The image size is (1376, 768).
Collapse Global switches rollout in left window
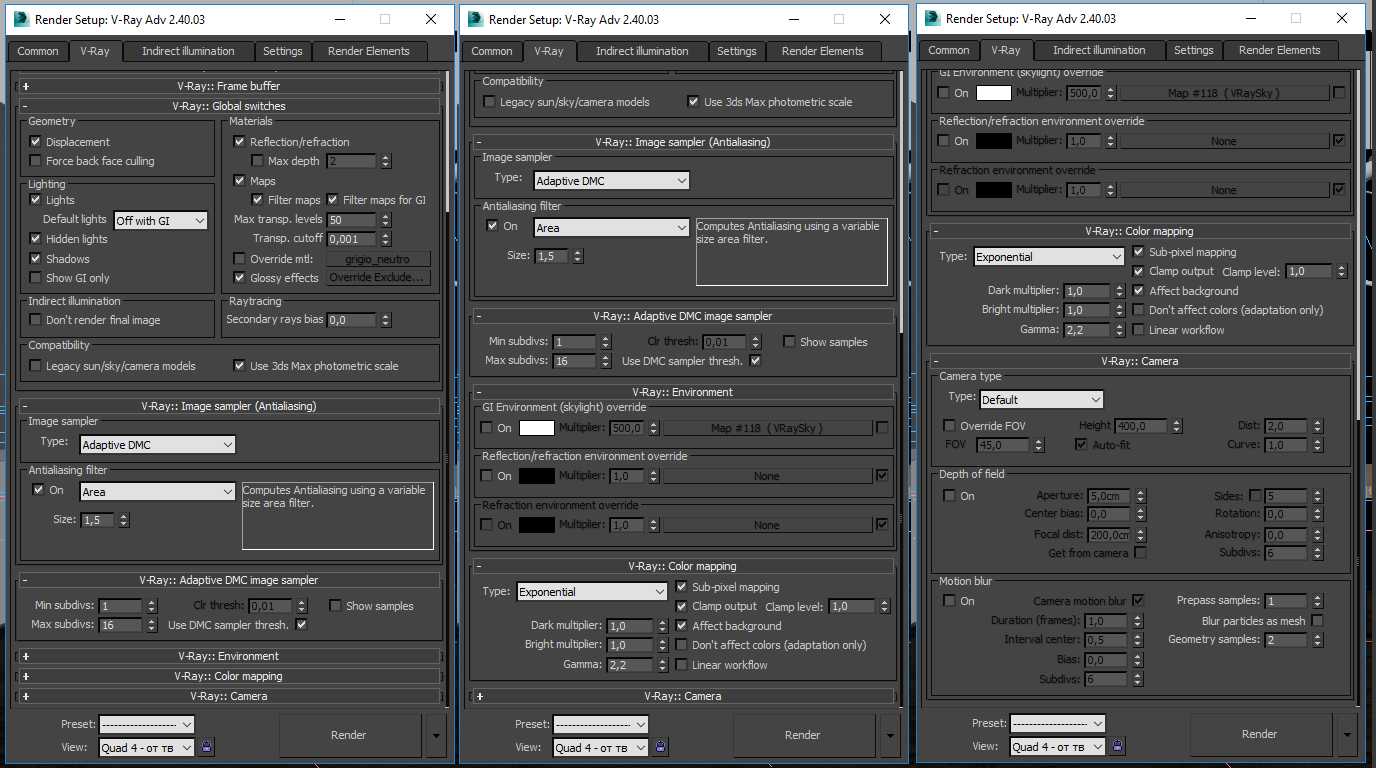[x=230, y=106]
